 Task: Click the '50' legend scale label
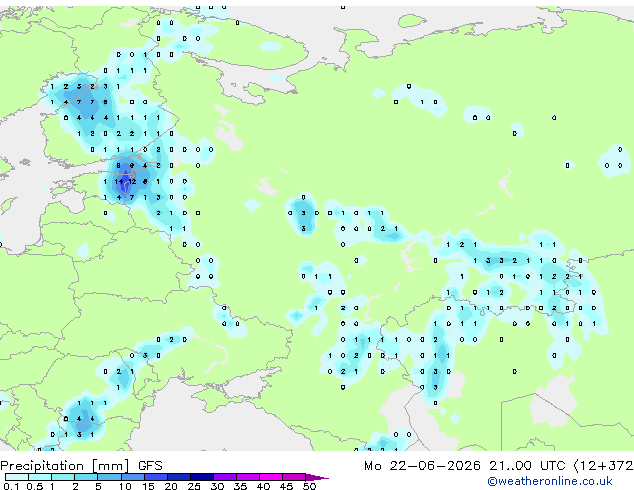tap(309, 486)
